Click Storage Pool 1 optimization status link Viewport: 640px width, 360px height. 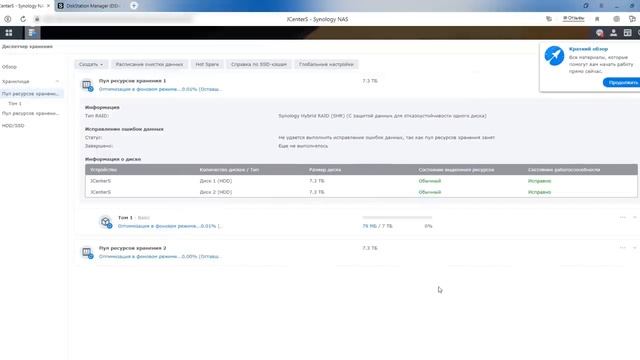(x=160, y=89)
